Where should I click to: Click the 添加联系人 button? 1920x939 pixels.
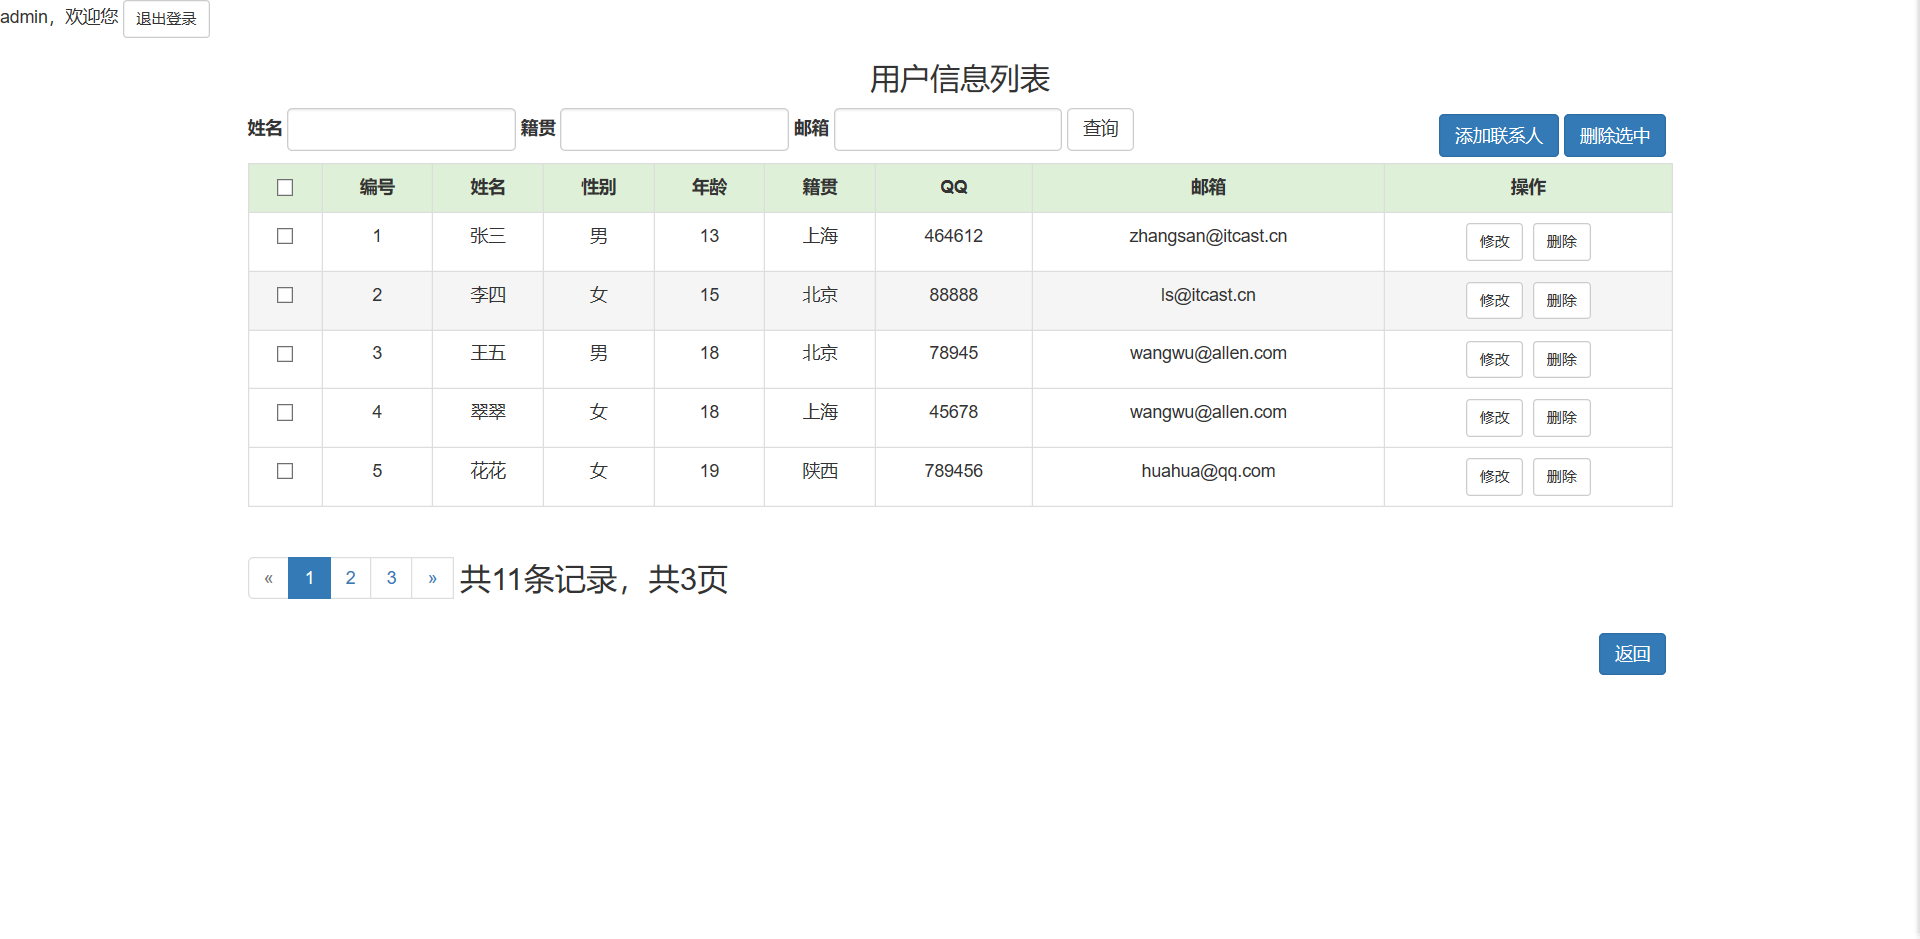coord(1497,136)
